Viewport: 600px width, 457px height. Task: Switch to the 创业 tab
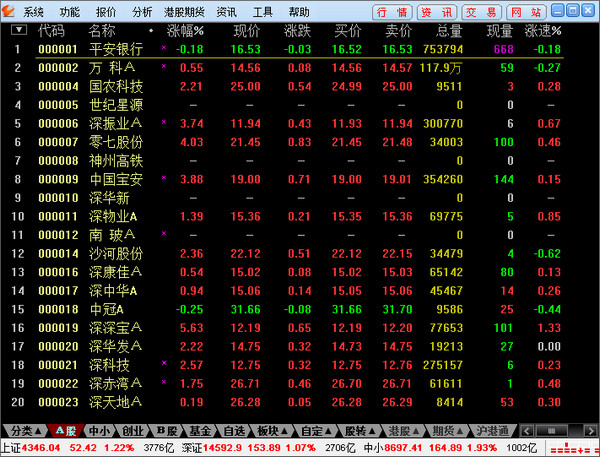click(132, 431)
